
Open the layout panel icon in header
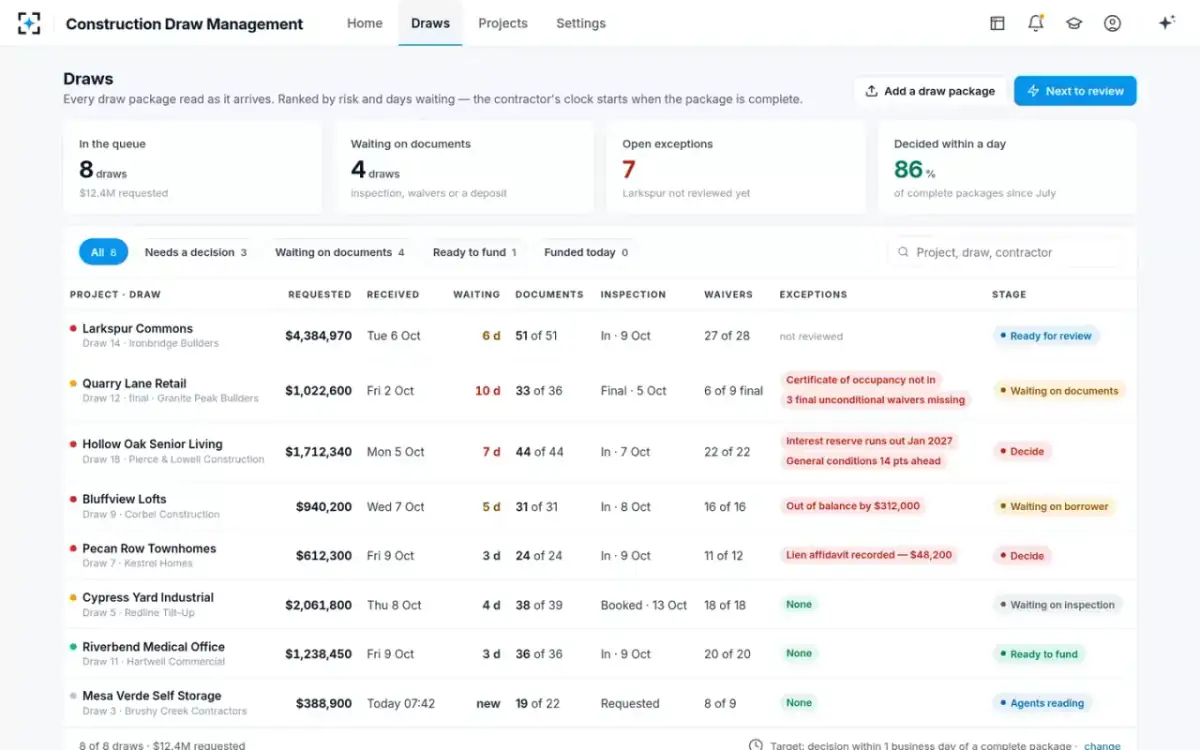997,23
